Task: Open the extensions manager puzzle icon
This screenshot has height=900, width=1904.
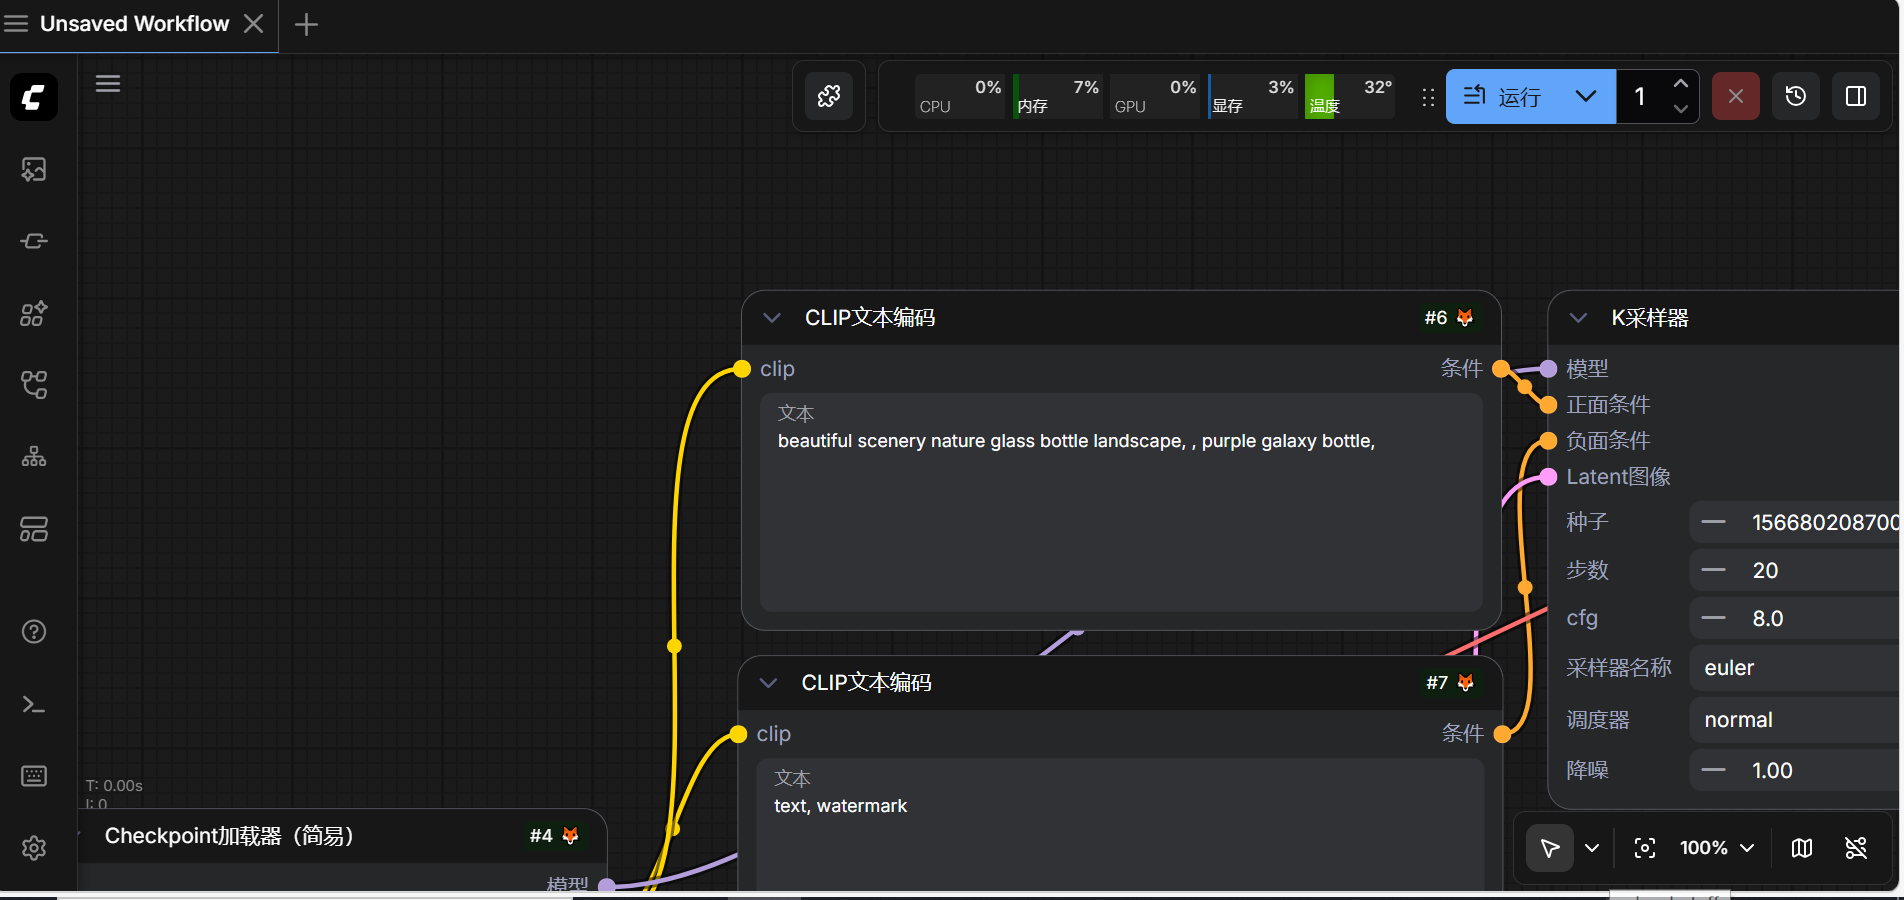Action: [829, 96]
